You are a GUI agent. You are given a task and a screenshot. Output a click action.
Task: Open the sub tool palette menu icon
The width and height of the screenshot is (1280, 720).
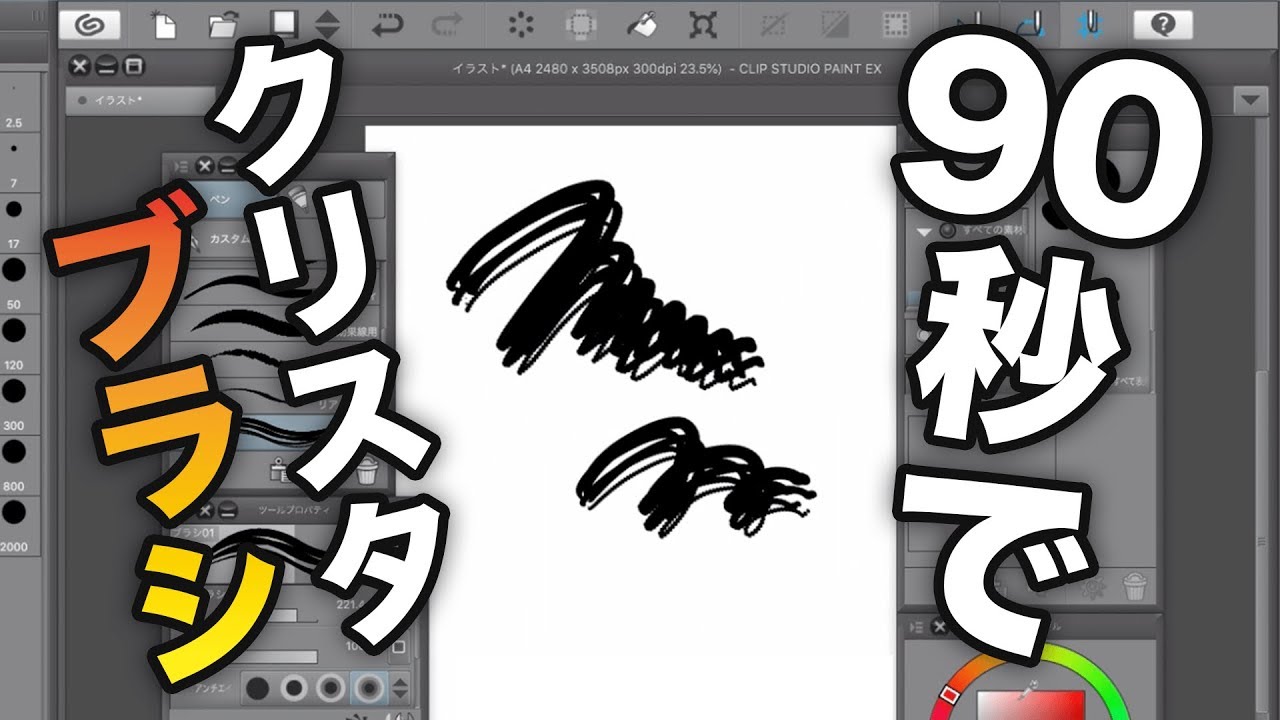click(x=179, y=165)
